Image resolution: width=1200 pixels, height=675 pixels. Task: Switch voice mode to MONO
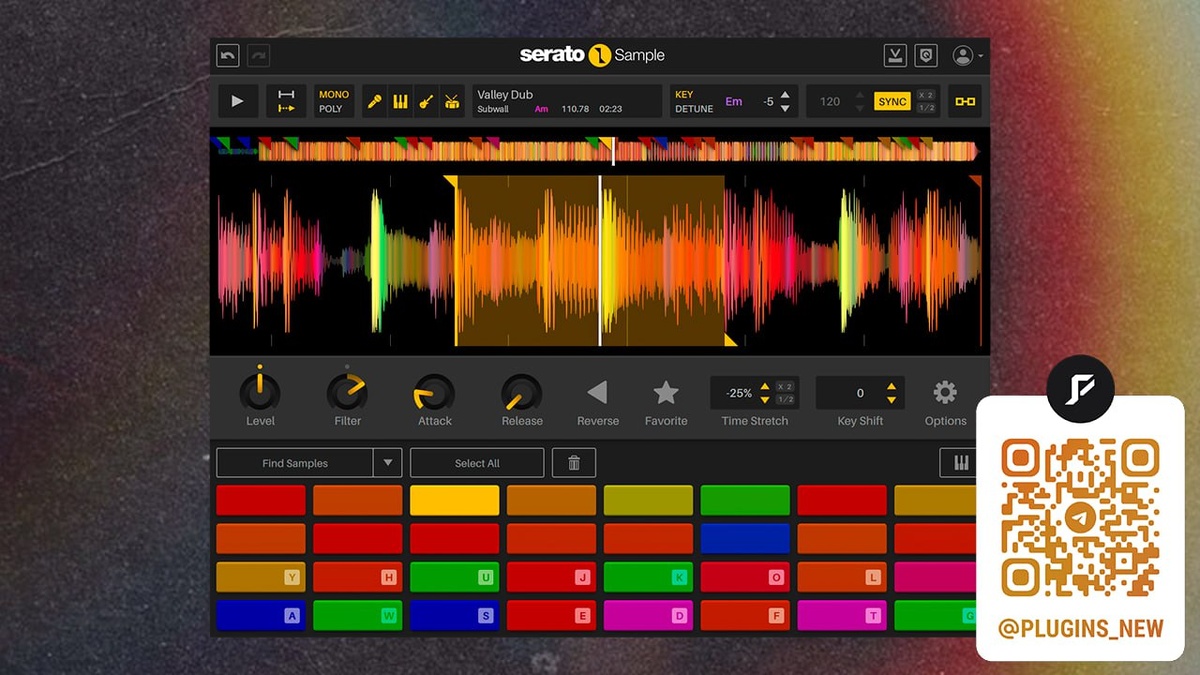click(x=334, y=95)
